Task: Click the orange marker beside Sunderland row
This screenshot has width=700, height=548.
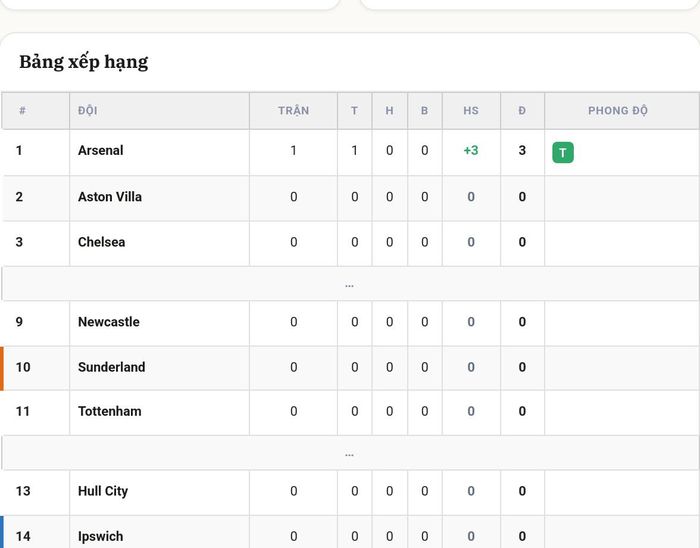Action: (2, 368)
